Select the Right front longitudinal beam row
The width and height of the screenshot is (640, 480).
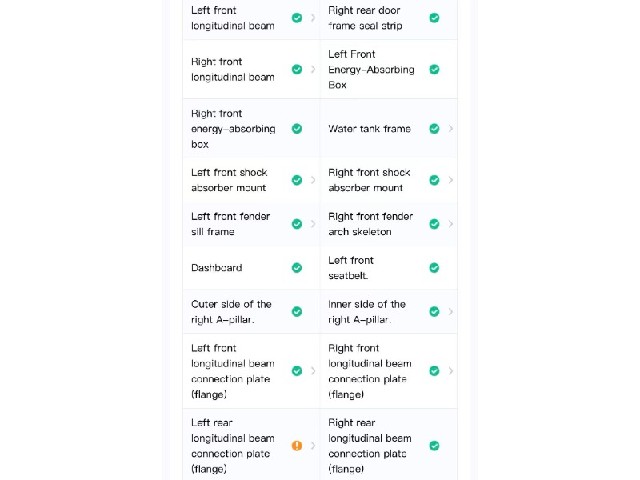[x=251, y=69]
